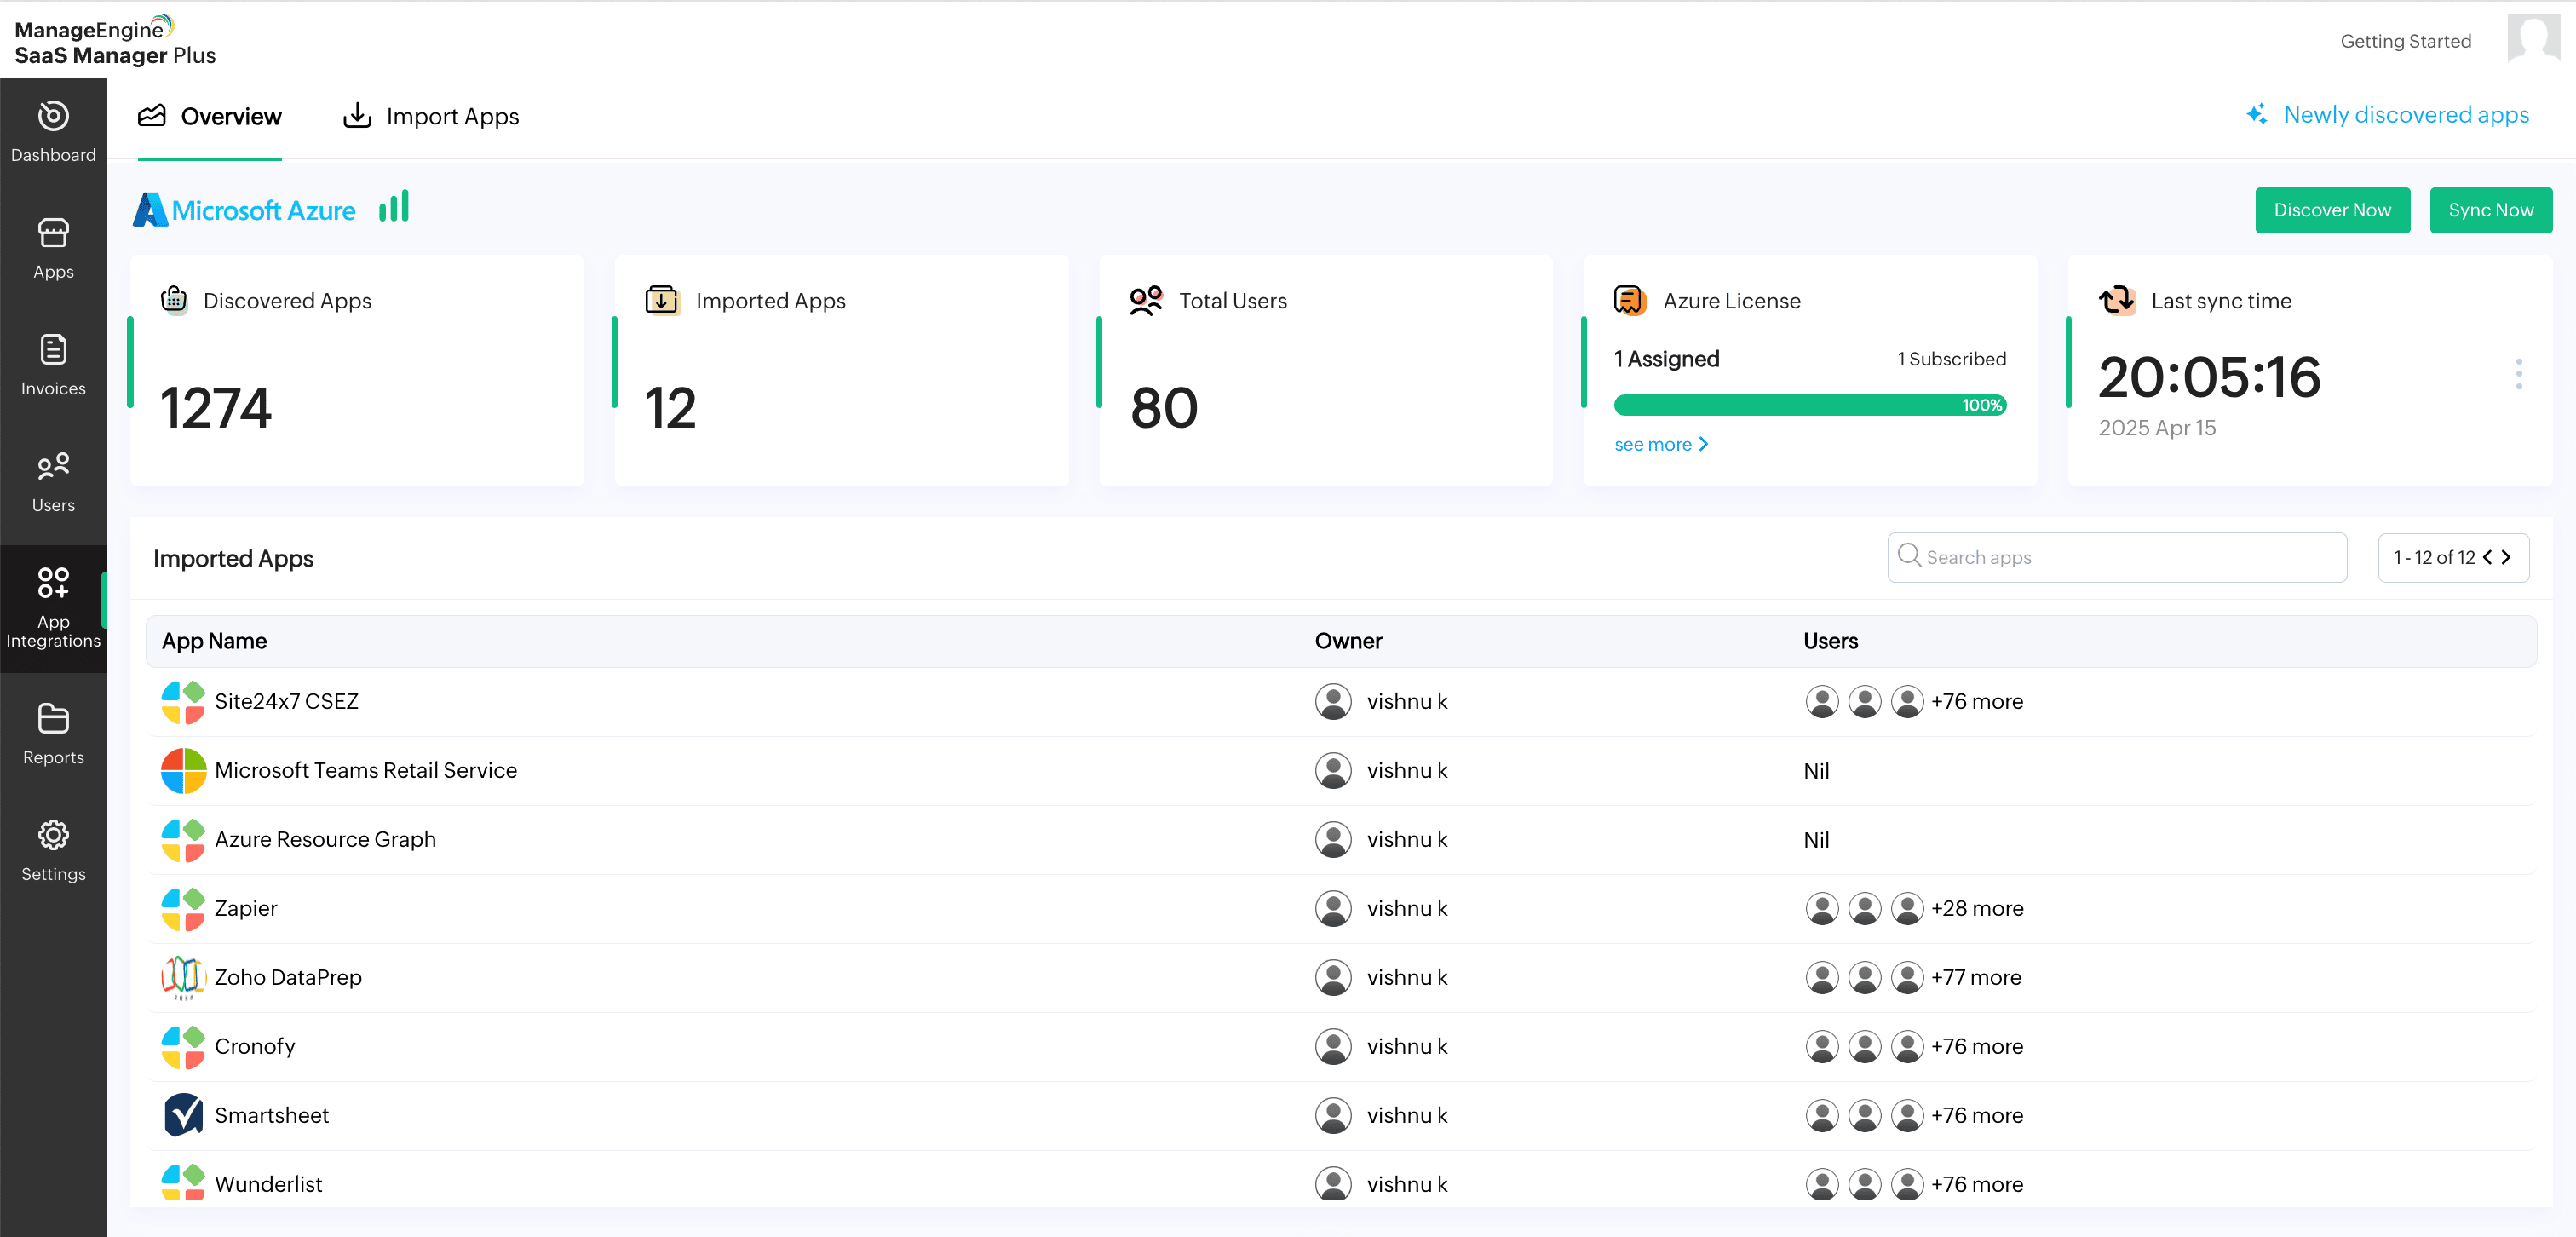
Task: Go to next page of imported apps
Action: pyautogui.click(x=2507, y=557)
